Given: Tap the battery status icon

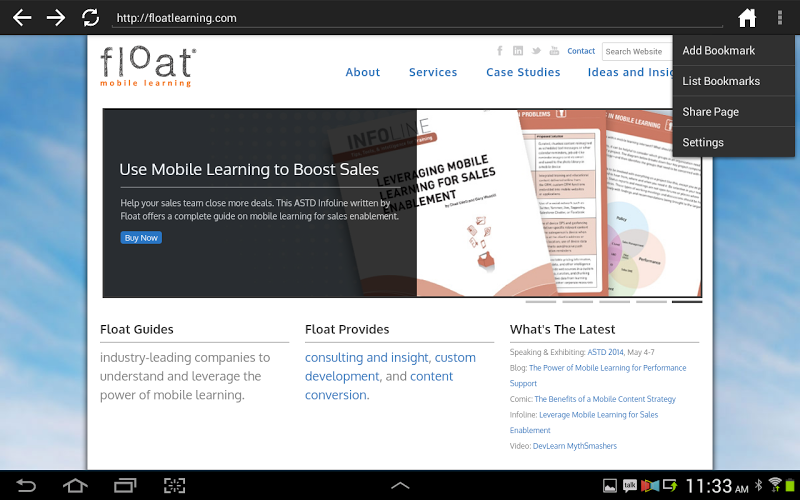Looking at the screenshot, I should point(790,485).
